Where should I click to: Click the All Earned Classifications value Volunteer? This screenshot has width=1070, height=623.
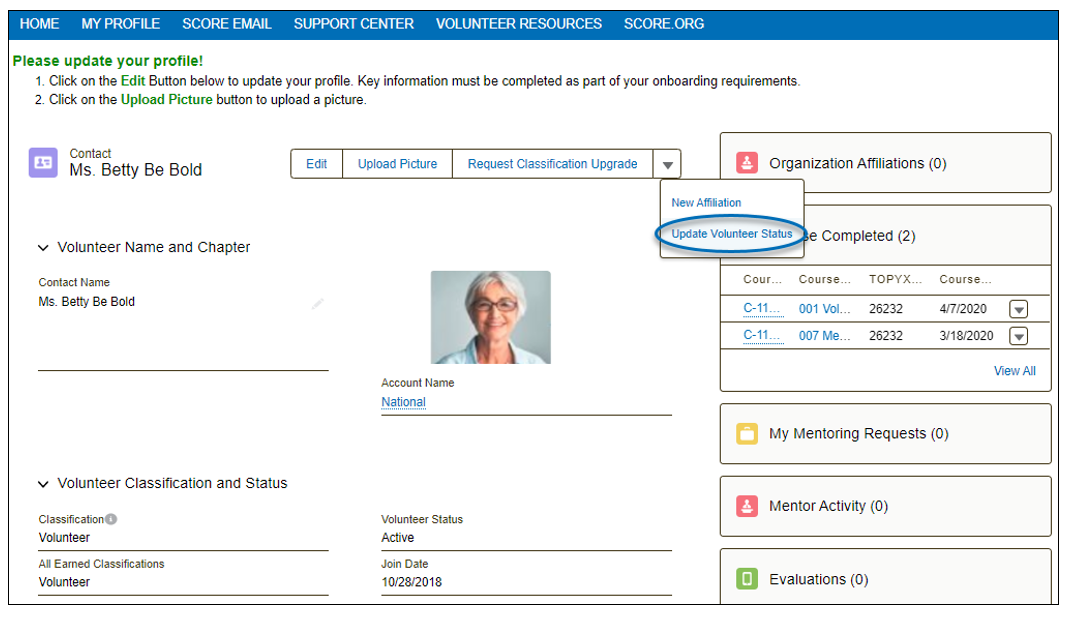[64, 583]
